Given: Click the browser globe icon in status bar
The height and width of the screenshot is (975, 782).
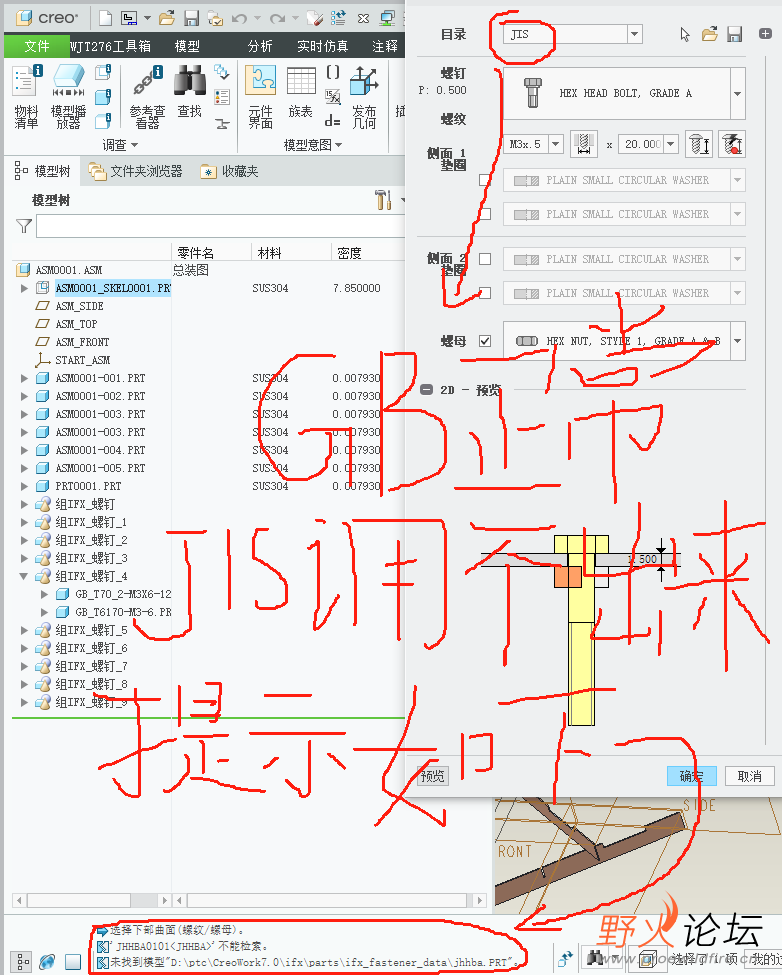Looking at the screenshot, I should point(47,961).
